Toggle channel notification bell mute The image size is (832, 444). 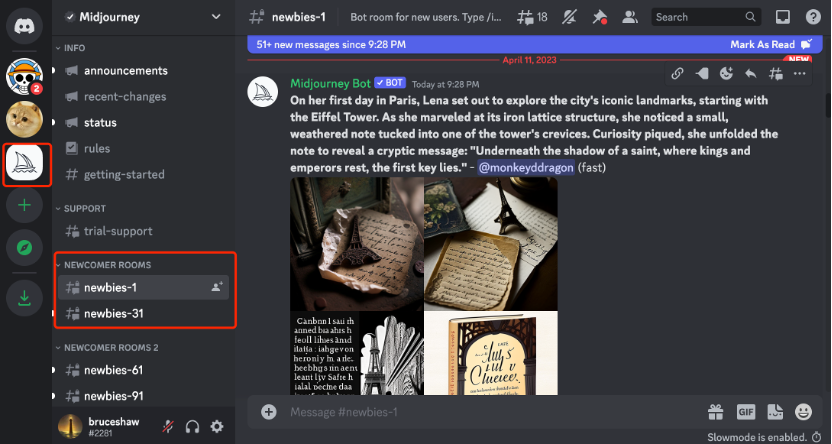coord(570,17)
